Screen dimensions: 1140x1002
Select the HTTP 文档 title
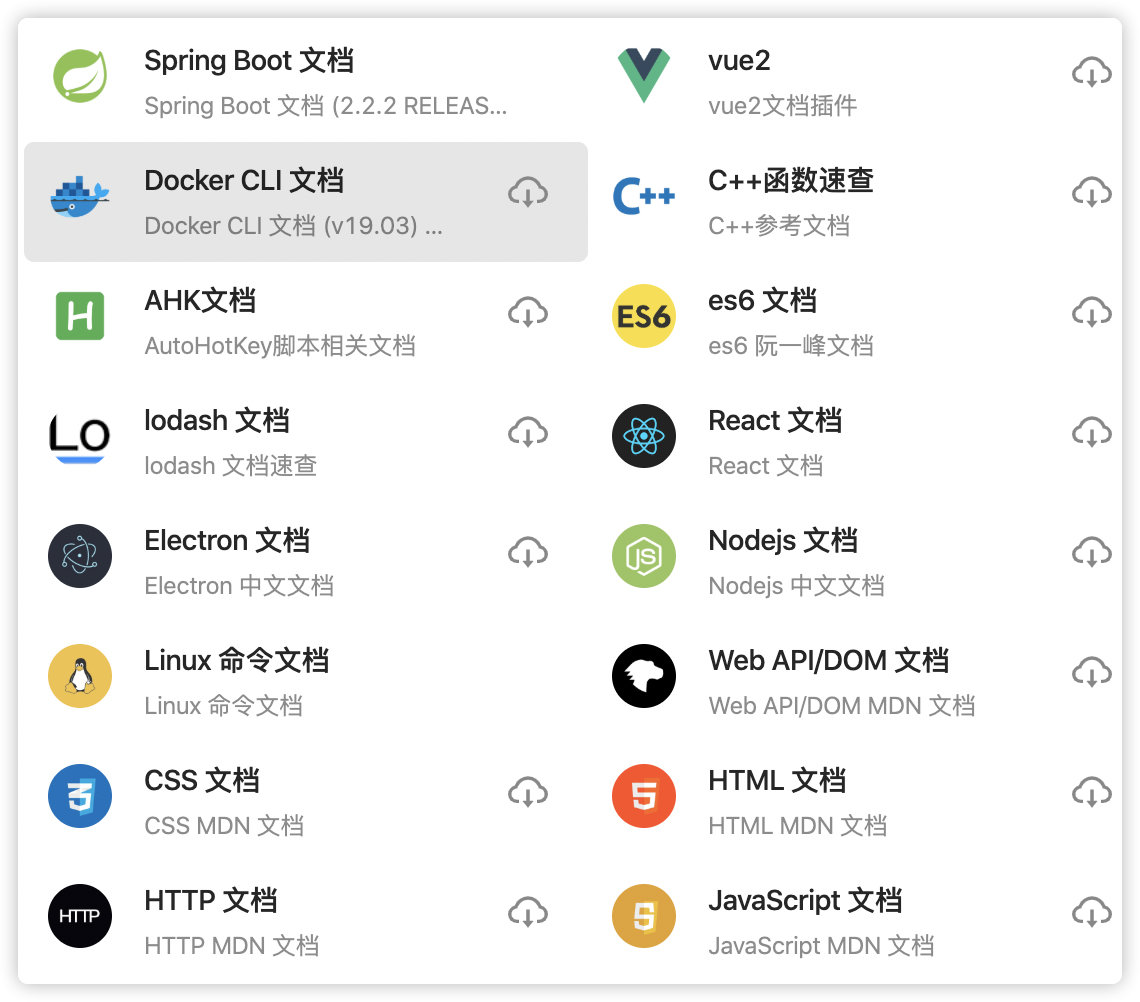tap(210, 900)
